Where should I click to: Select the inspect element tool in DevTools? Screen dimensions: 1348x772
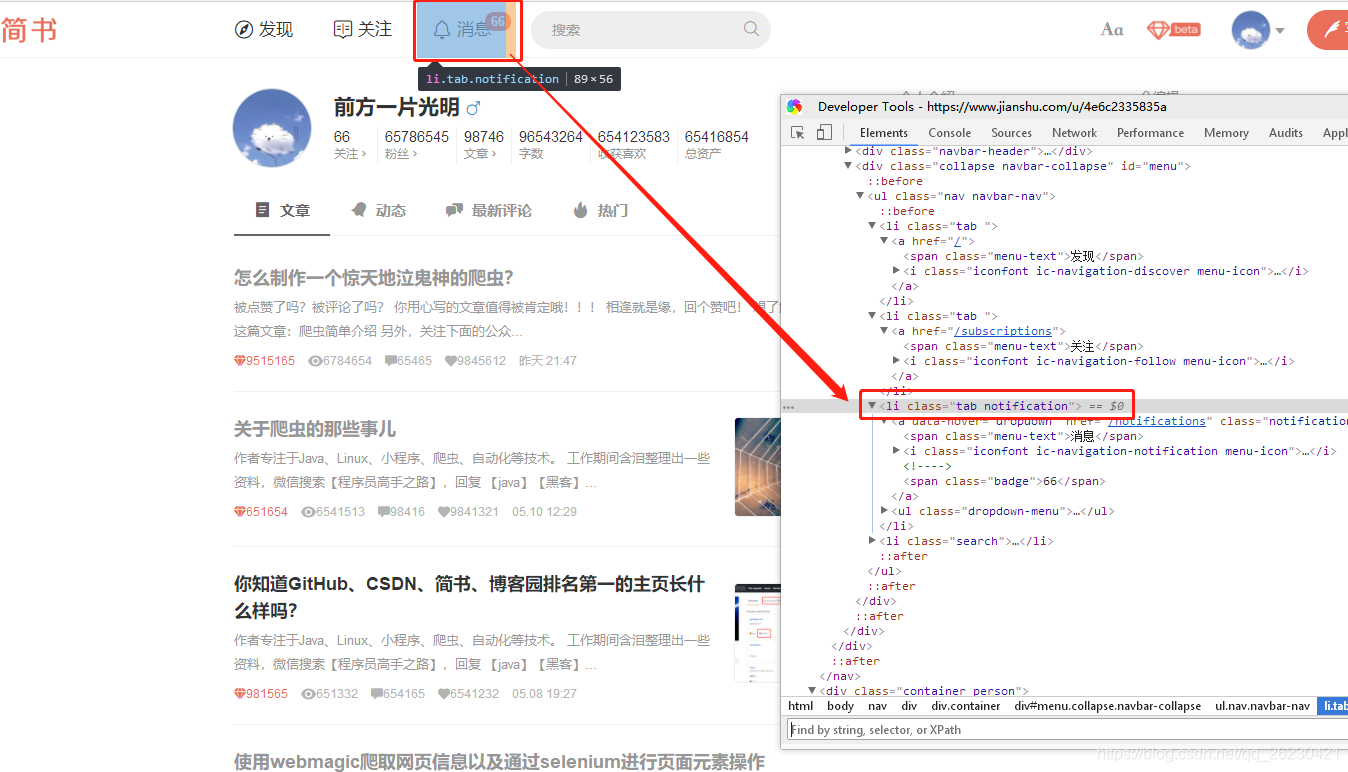click(x=797, y=132)
